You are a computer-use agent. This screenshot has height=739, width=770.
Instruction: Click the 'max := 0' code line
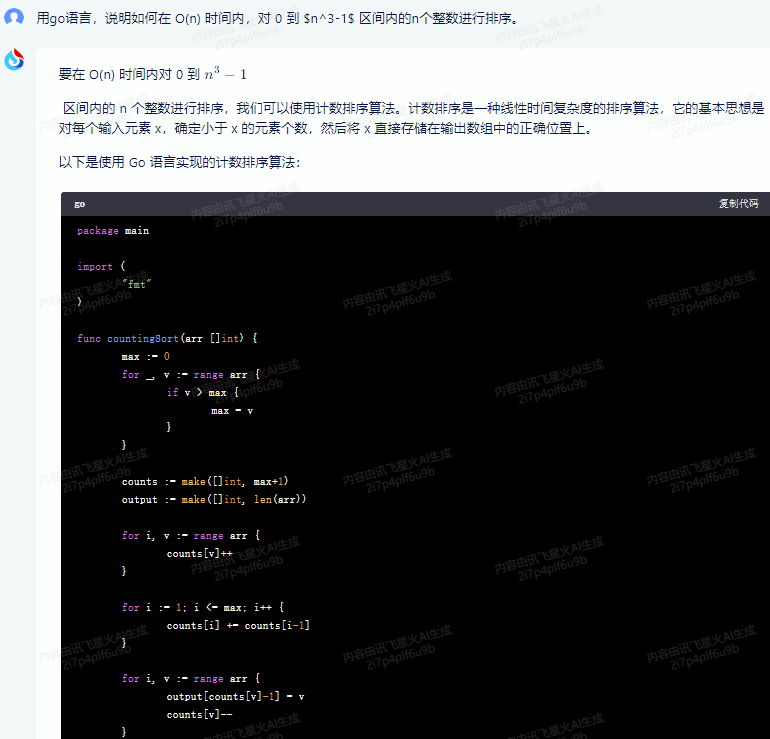click(145, 356)
